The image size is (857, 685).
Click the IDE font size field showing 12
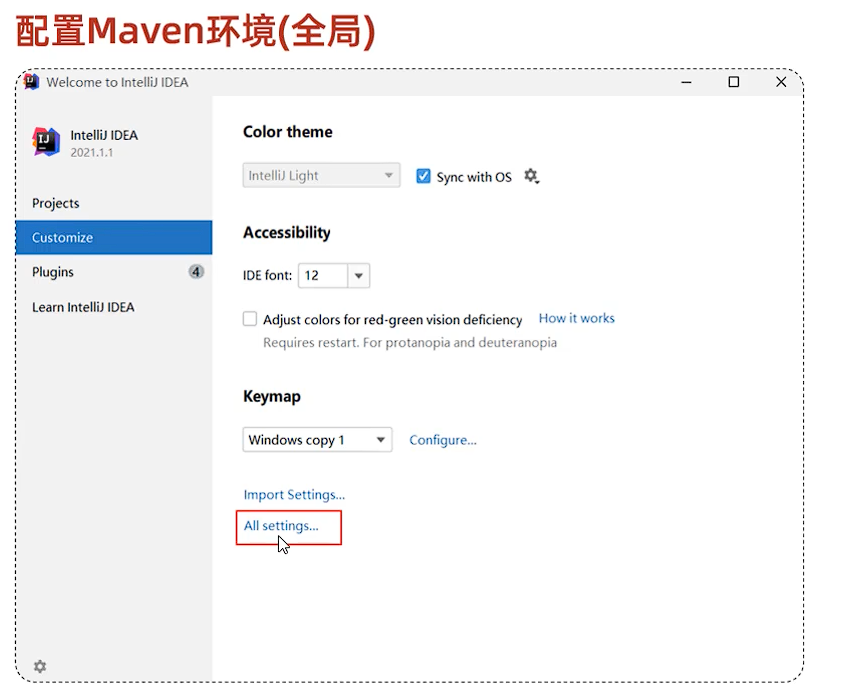(322, 276)
